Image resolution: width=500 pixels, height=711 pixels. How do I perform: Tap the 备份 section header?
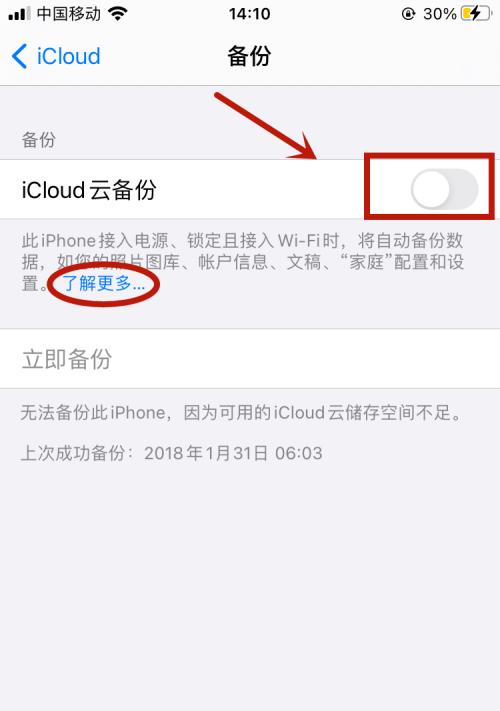(x=39, y=140)
